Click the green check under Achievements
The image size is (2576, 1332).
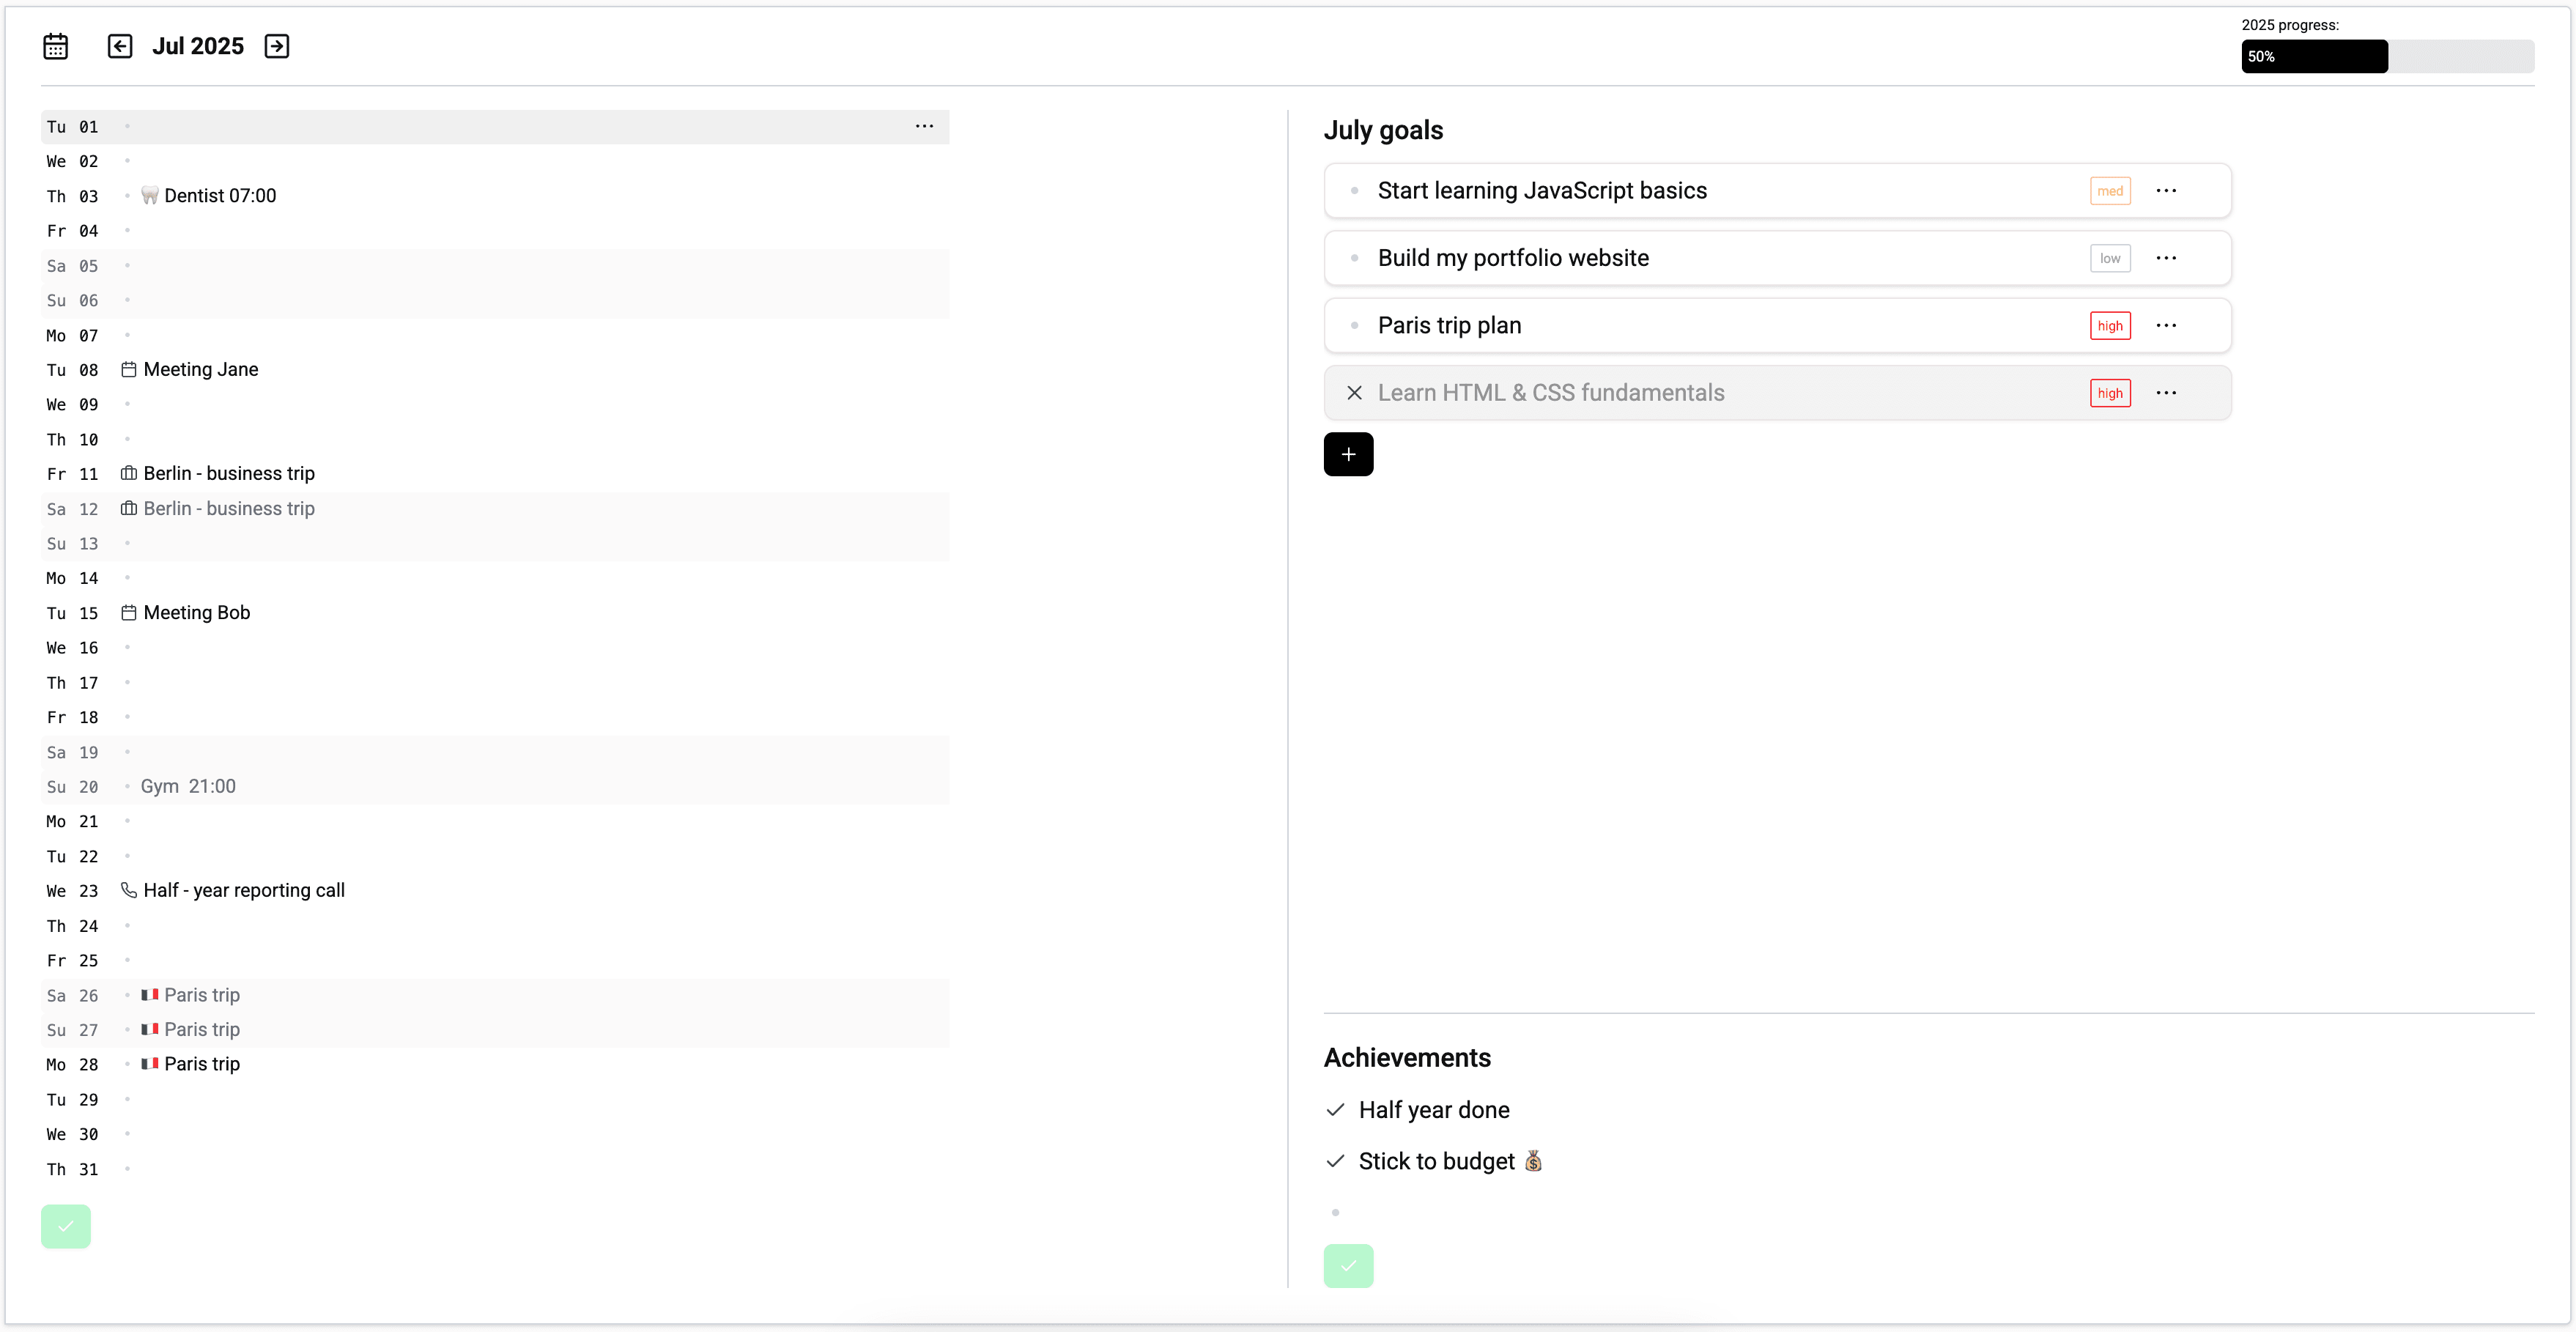coord(1348,1265)
